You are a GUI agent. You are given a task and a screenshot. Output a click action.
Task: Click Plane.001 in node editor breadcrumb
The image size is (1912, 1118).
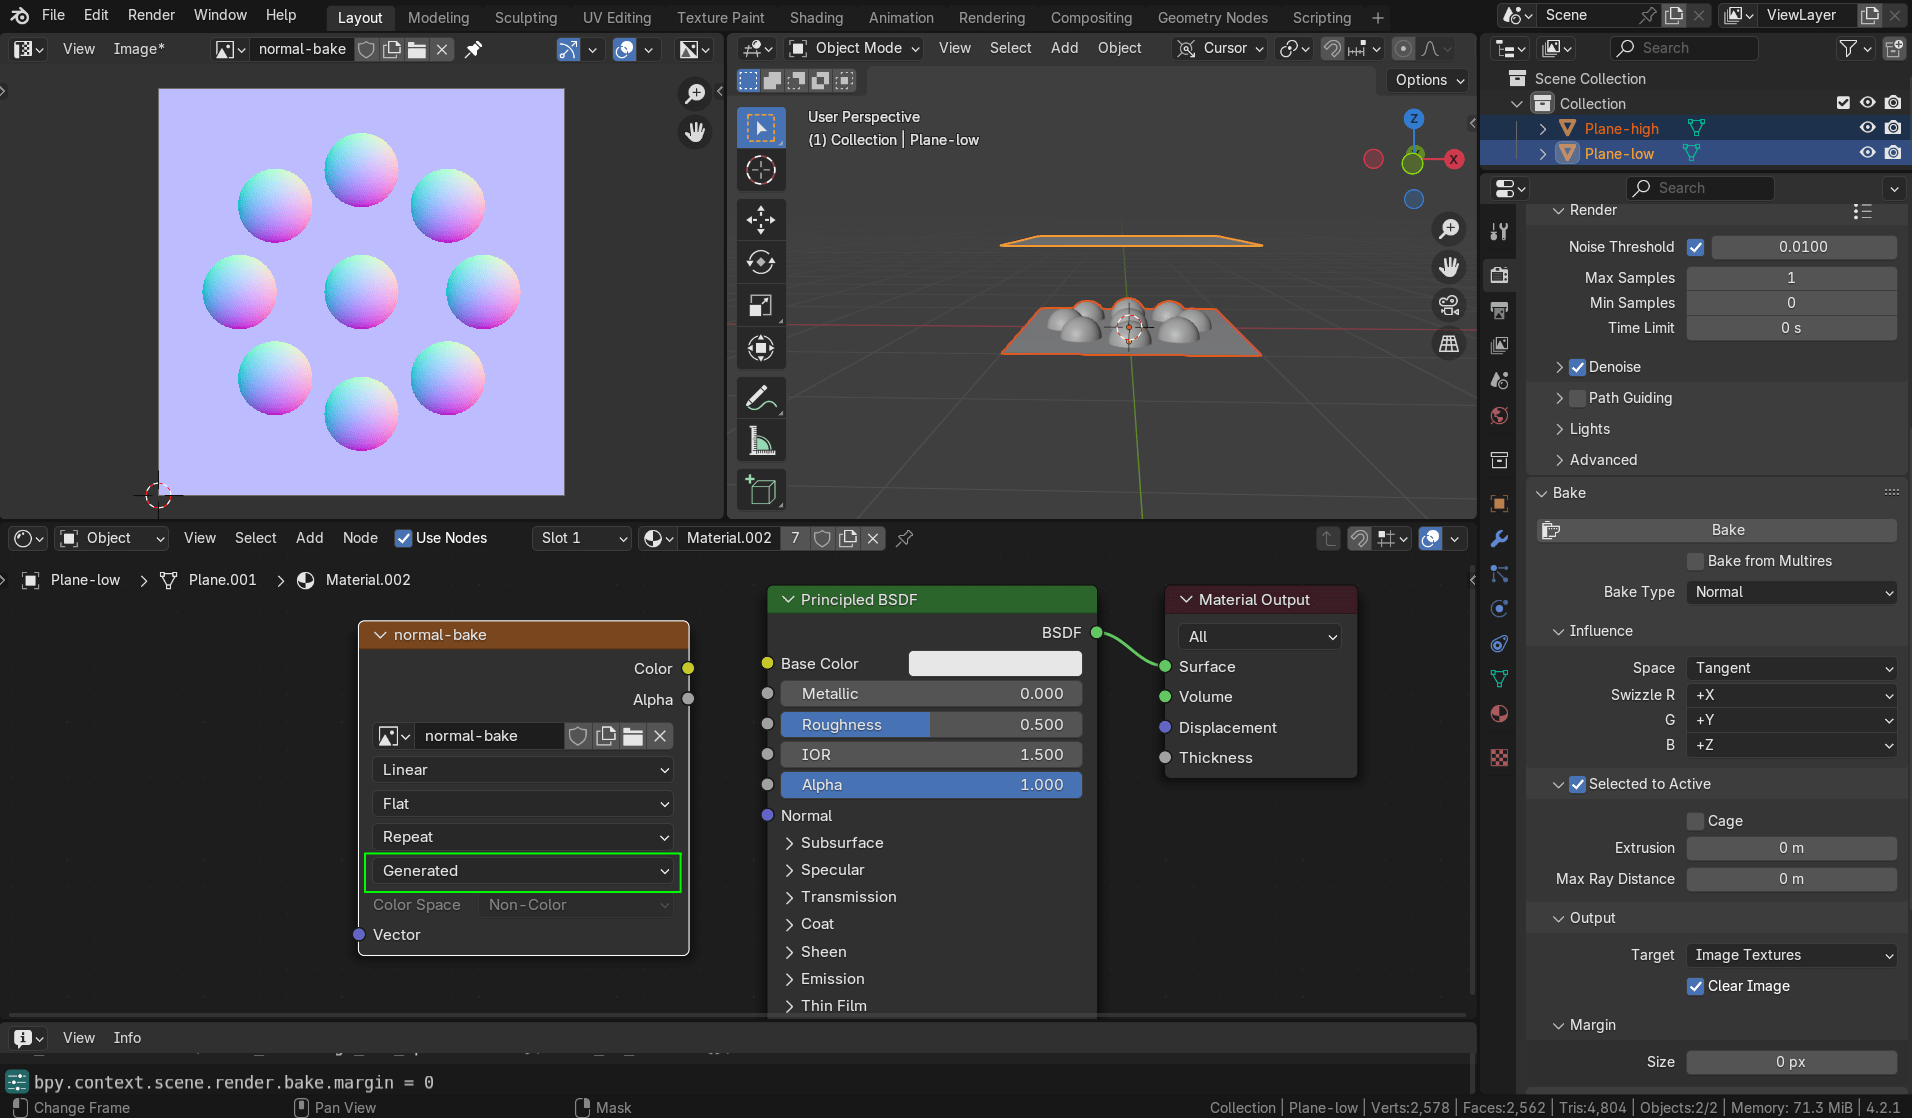click(222, 580)
